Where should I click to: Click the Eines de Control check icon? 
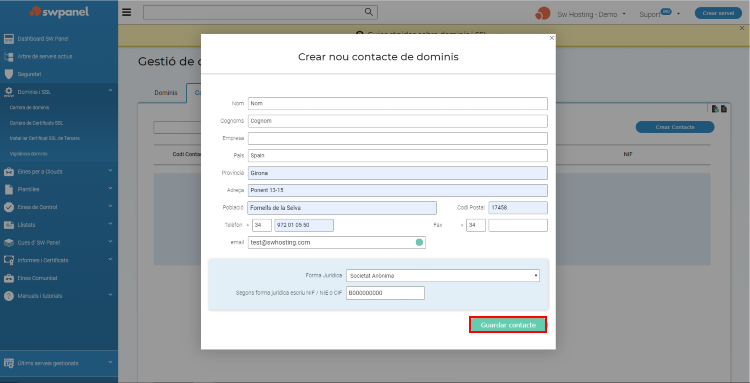click(9, 207)
